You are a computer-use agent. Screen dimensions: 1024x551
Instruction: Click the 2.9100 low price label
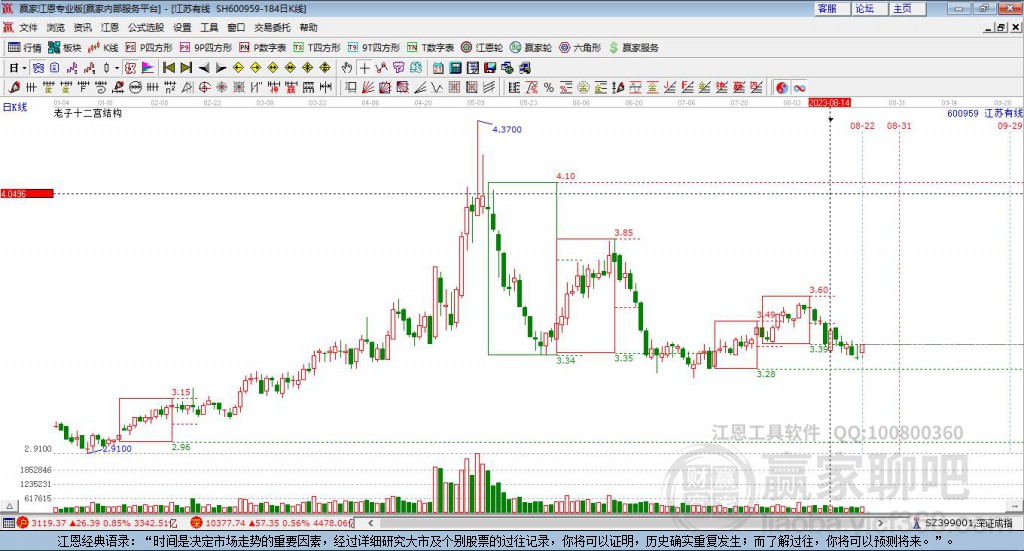[117, 449]
